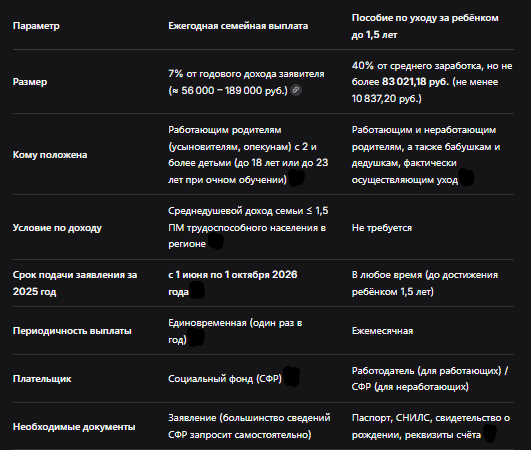Click the 'Не требуется' cell

click(x=382, y=228)
